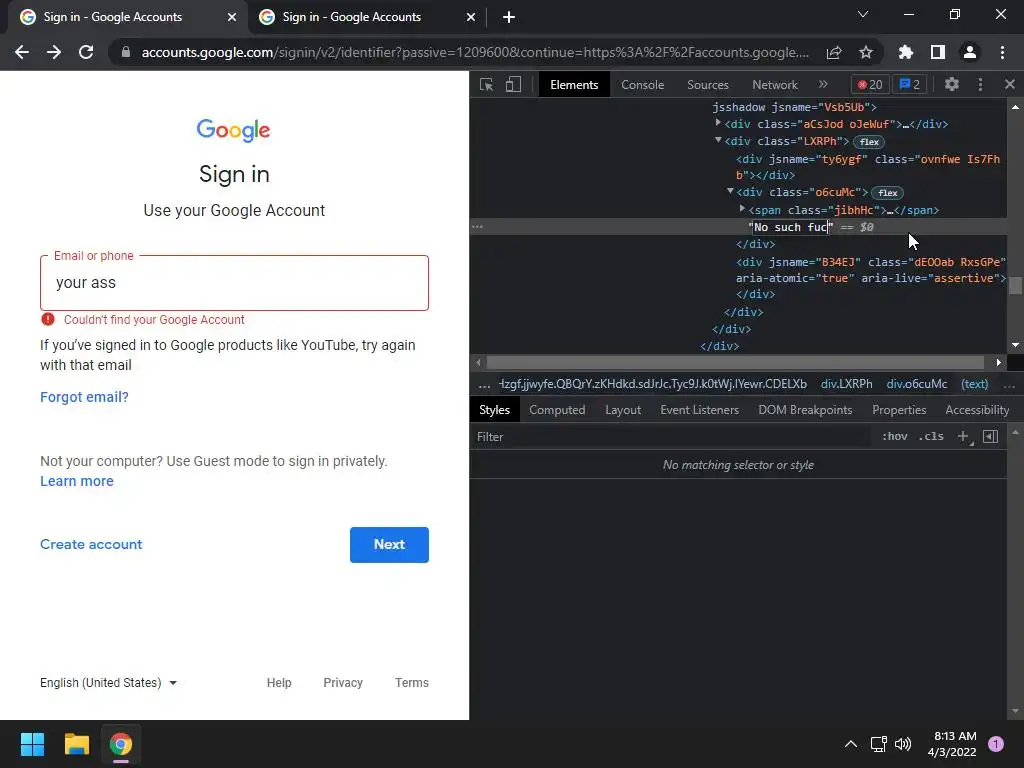Open the Terms footer link
Image resolution: width=1024 pixels, height=768 pixels.
(x=411, y=682)
